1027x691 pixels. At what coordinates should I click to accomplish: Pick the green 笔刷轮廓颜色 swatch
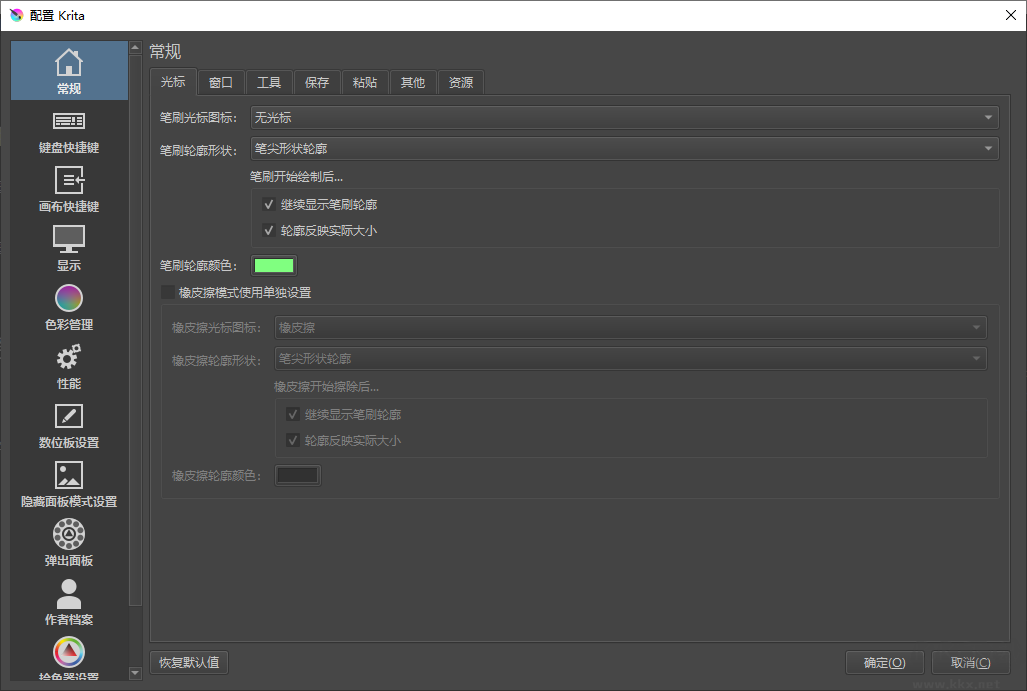pos(274,265)
